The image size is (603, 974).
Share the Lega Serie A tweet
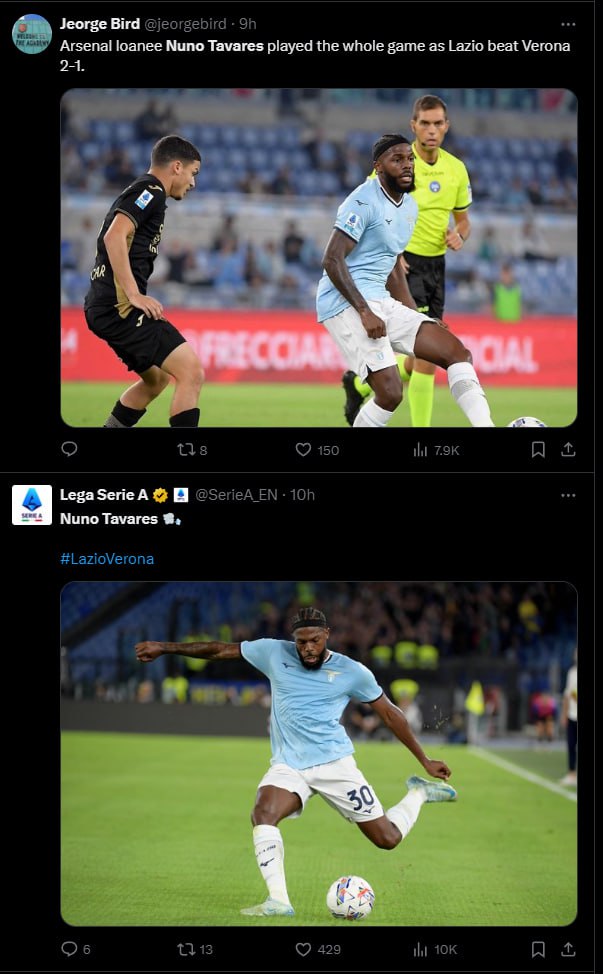(568, 949)
